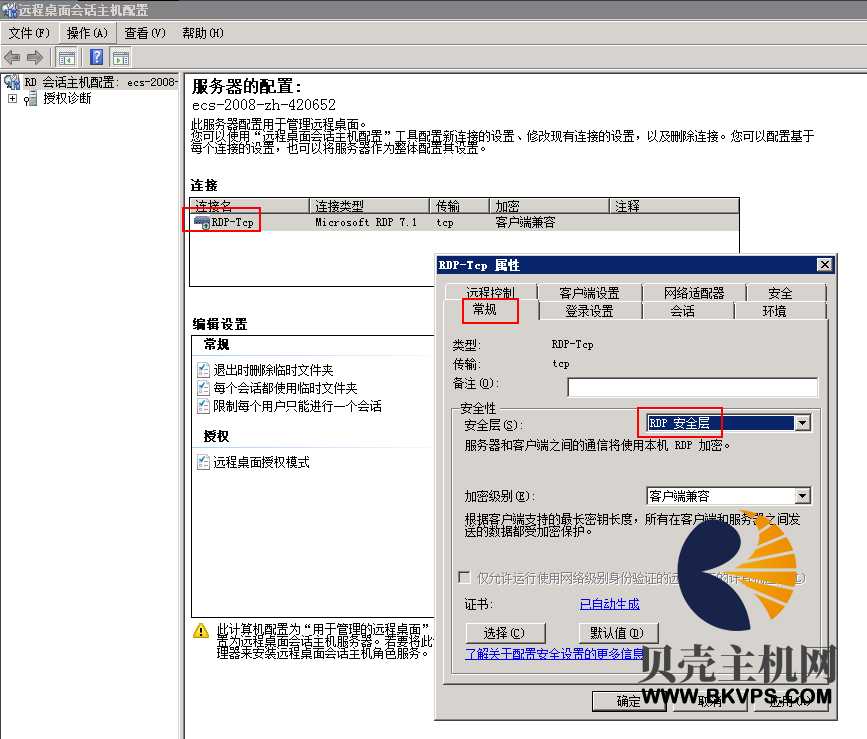This screenshot has width=867, height=739.
Task: Select the RD 会话主机配置 root node icon
Action: [x=12, y=82]
